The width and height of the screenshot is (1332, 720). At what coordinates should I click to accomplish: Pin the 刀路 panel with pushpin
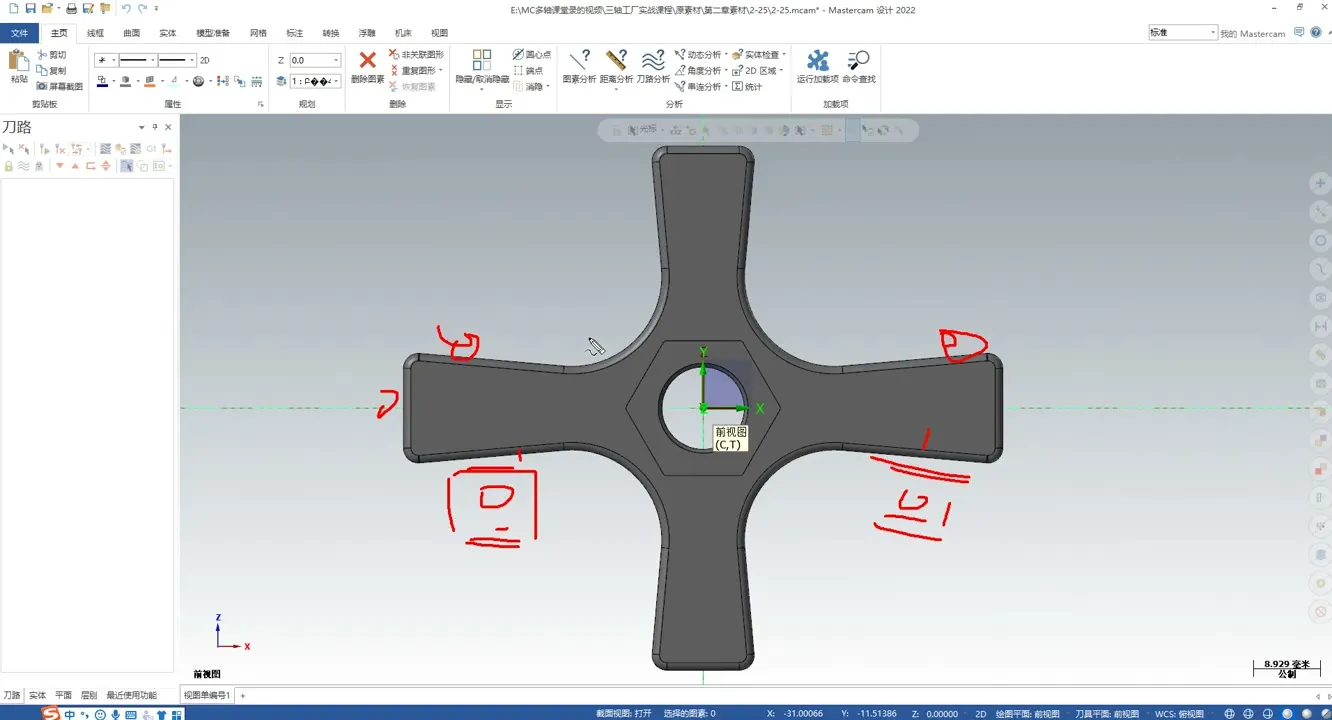coord(155,127)
